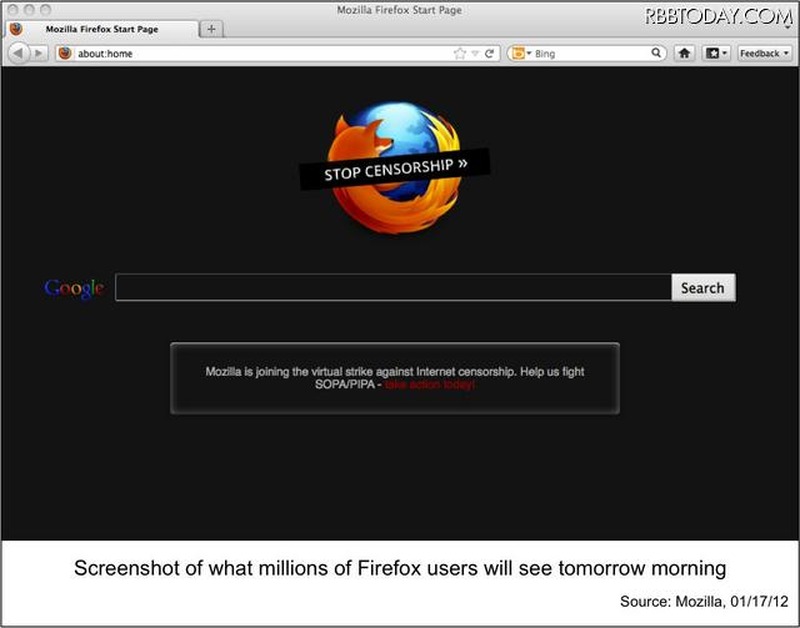
Task: Open the bookmarks menu button dropdown
Action: 716,53
